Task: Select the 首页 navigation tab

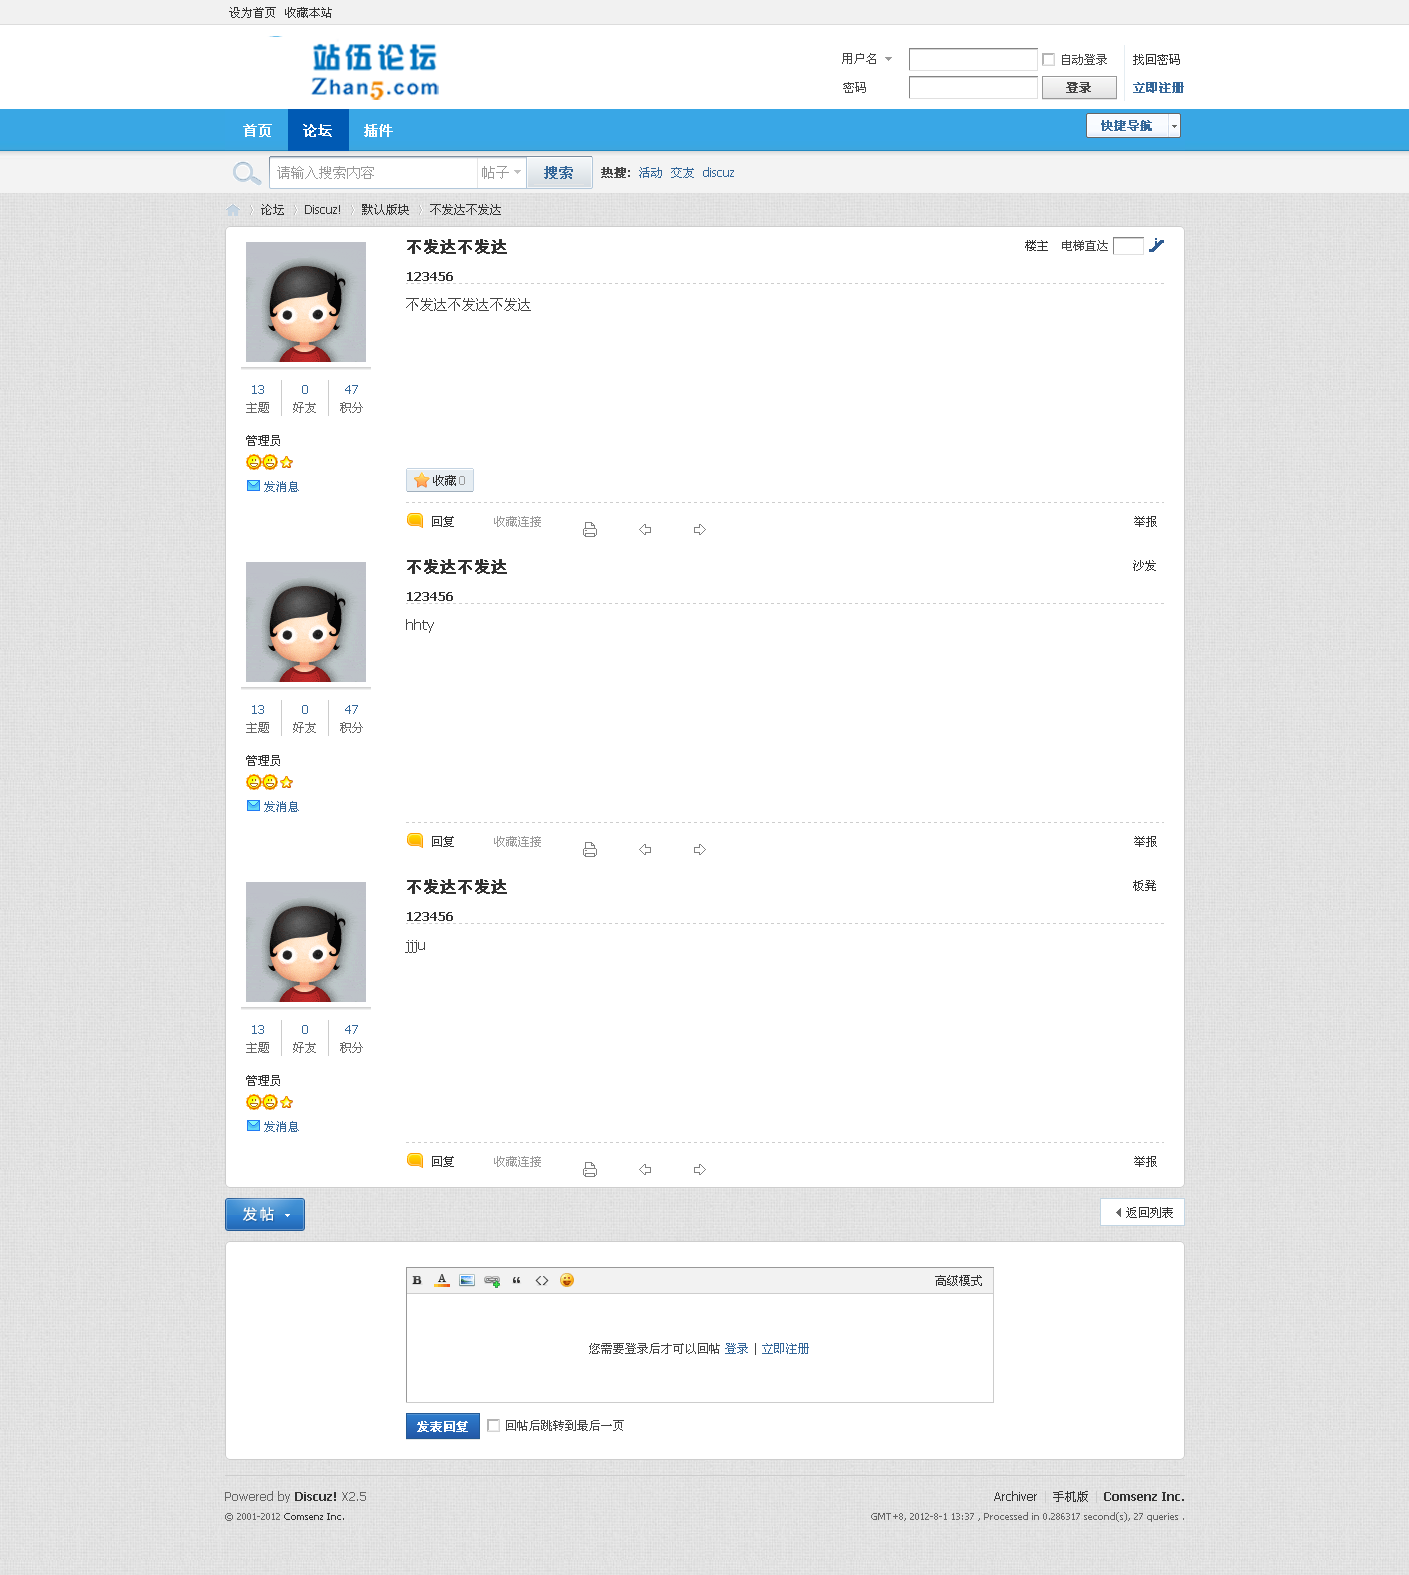Action: point(257,131)
